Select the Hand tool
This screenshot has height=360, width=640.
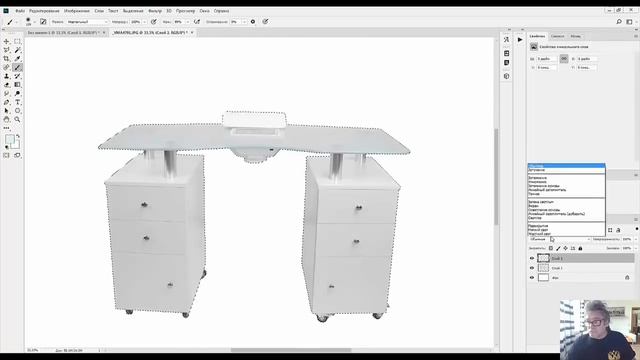(7, 120)
